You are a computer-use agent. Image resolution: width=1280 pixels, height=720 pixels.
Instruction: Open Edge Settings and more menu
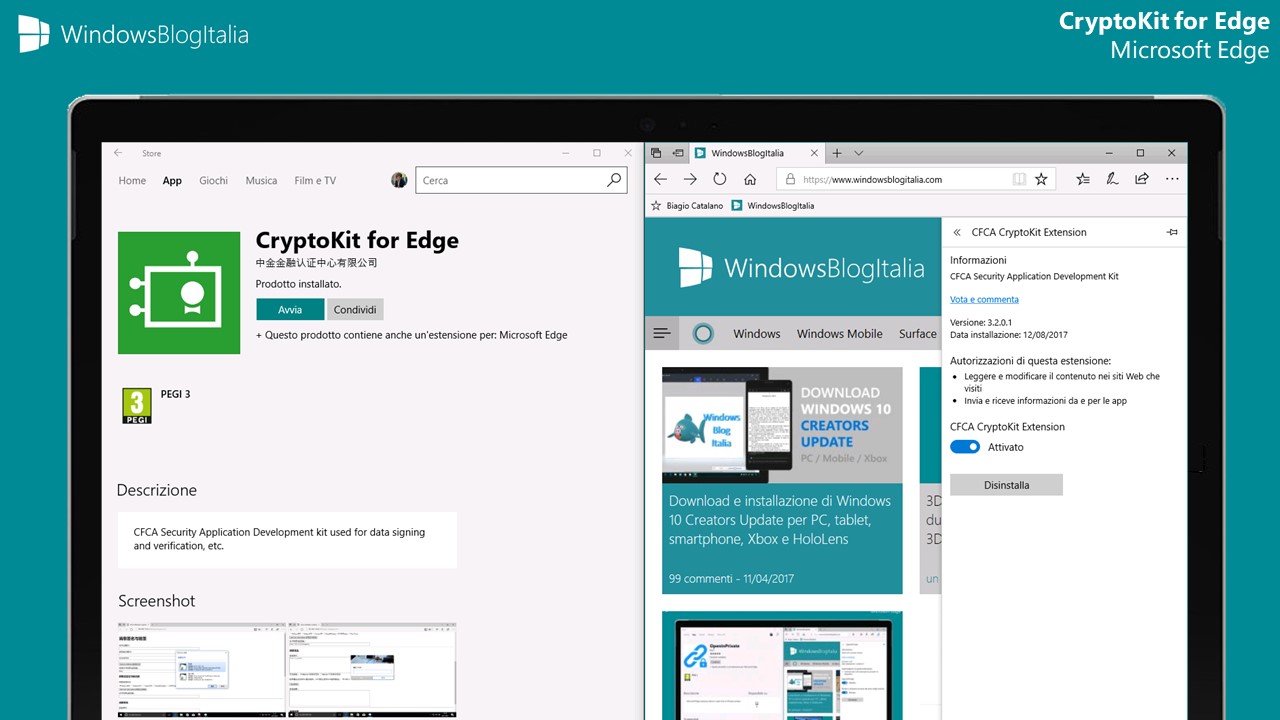[1172, 179]
